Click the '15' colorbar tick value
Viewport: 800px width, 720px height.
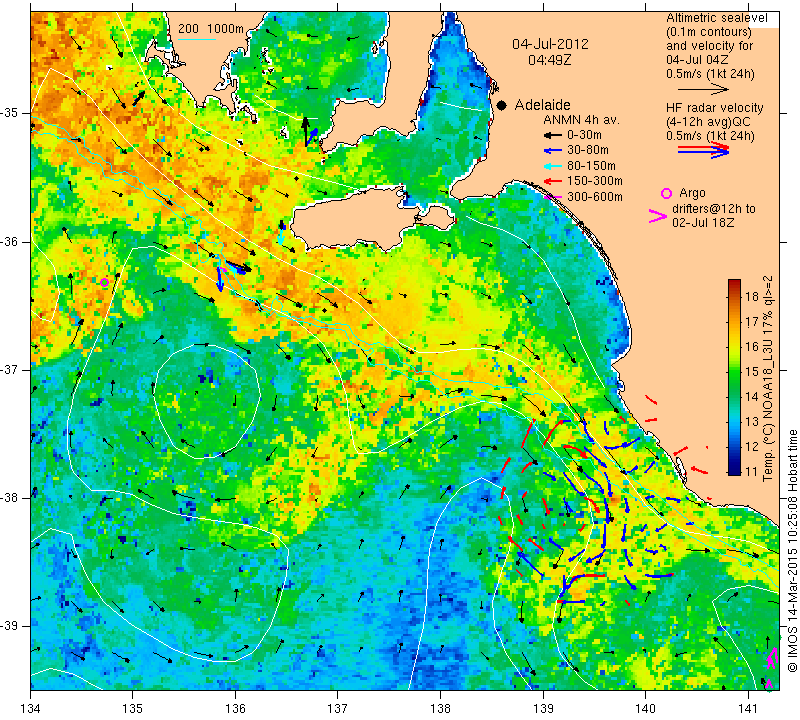pyautogui.click(x=752, y=371)
